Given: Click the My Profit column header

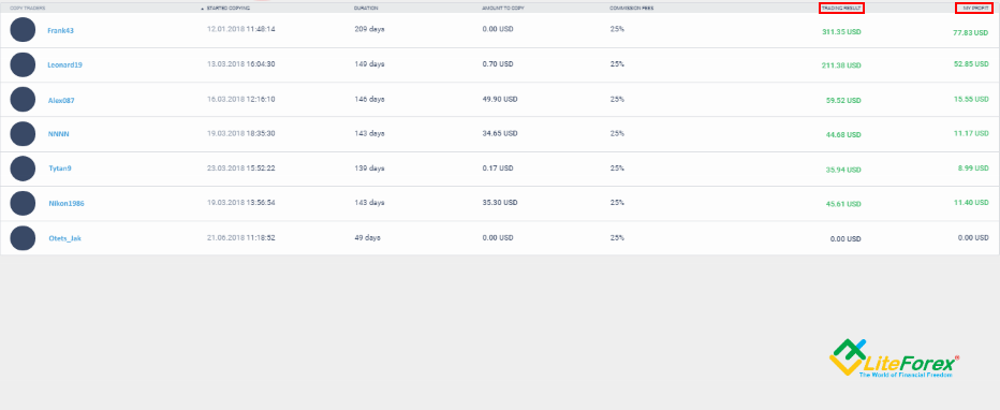Looking at the screenshot, I should tap(976, 8).
